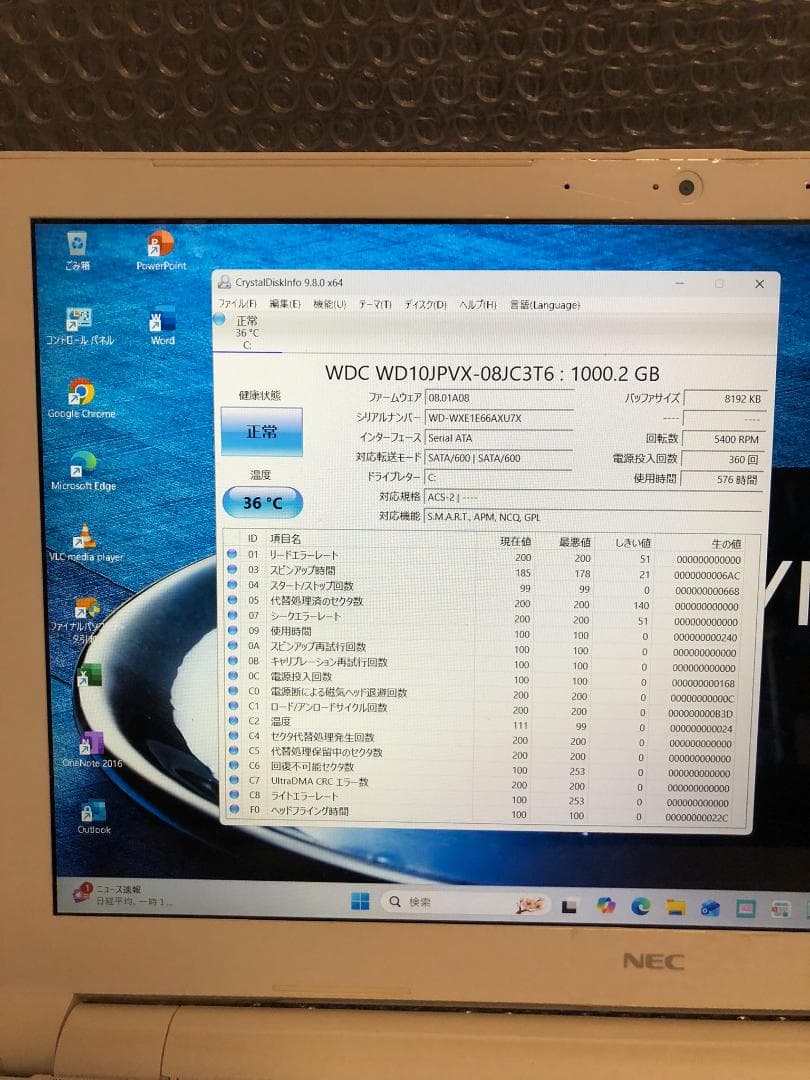The image size is (810, 1080).
Task: Open the ファイル(F) menu
Action: (237, 304)
